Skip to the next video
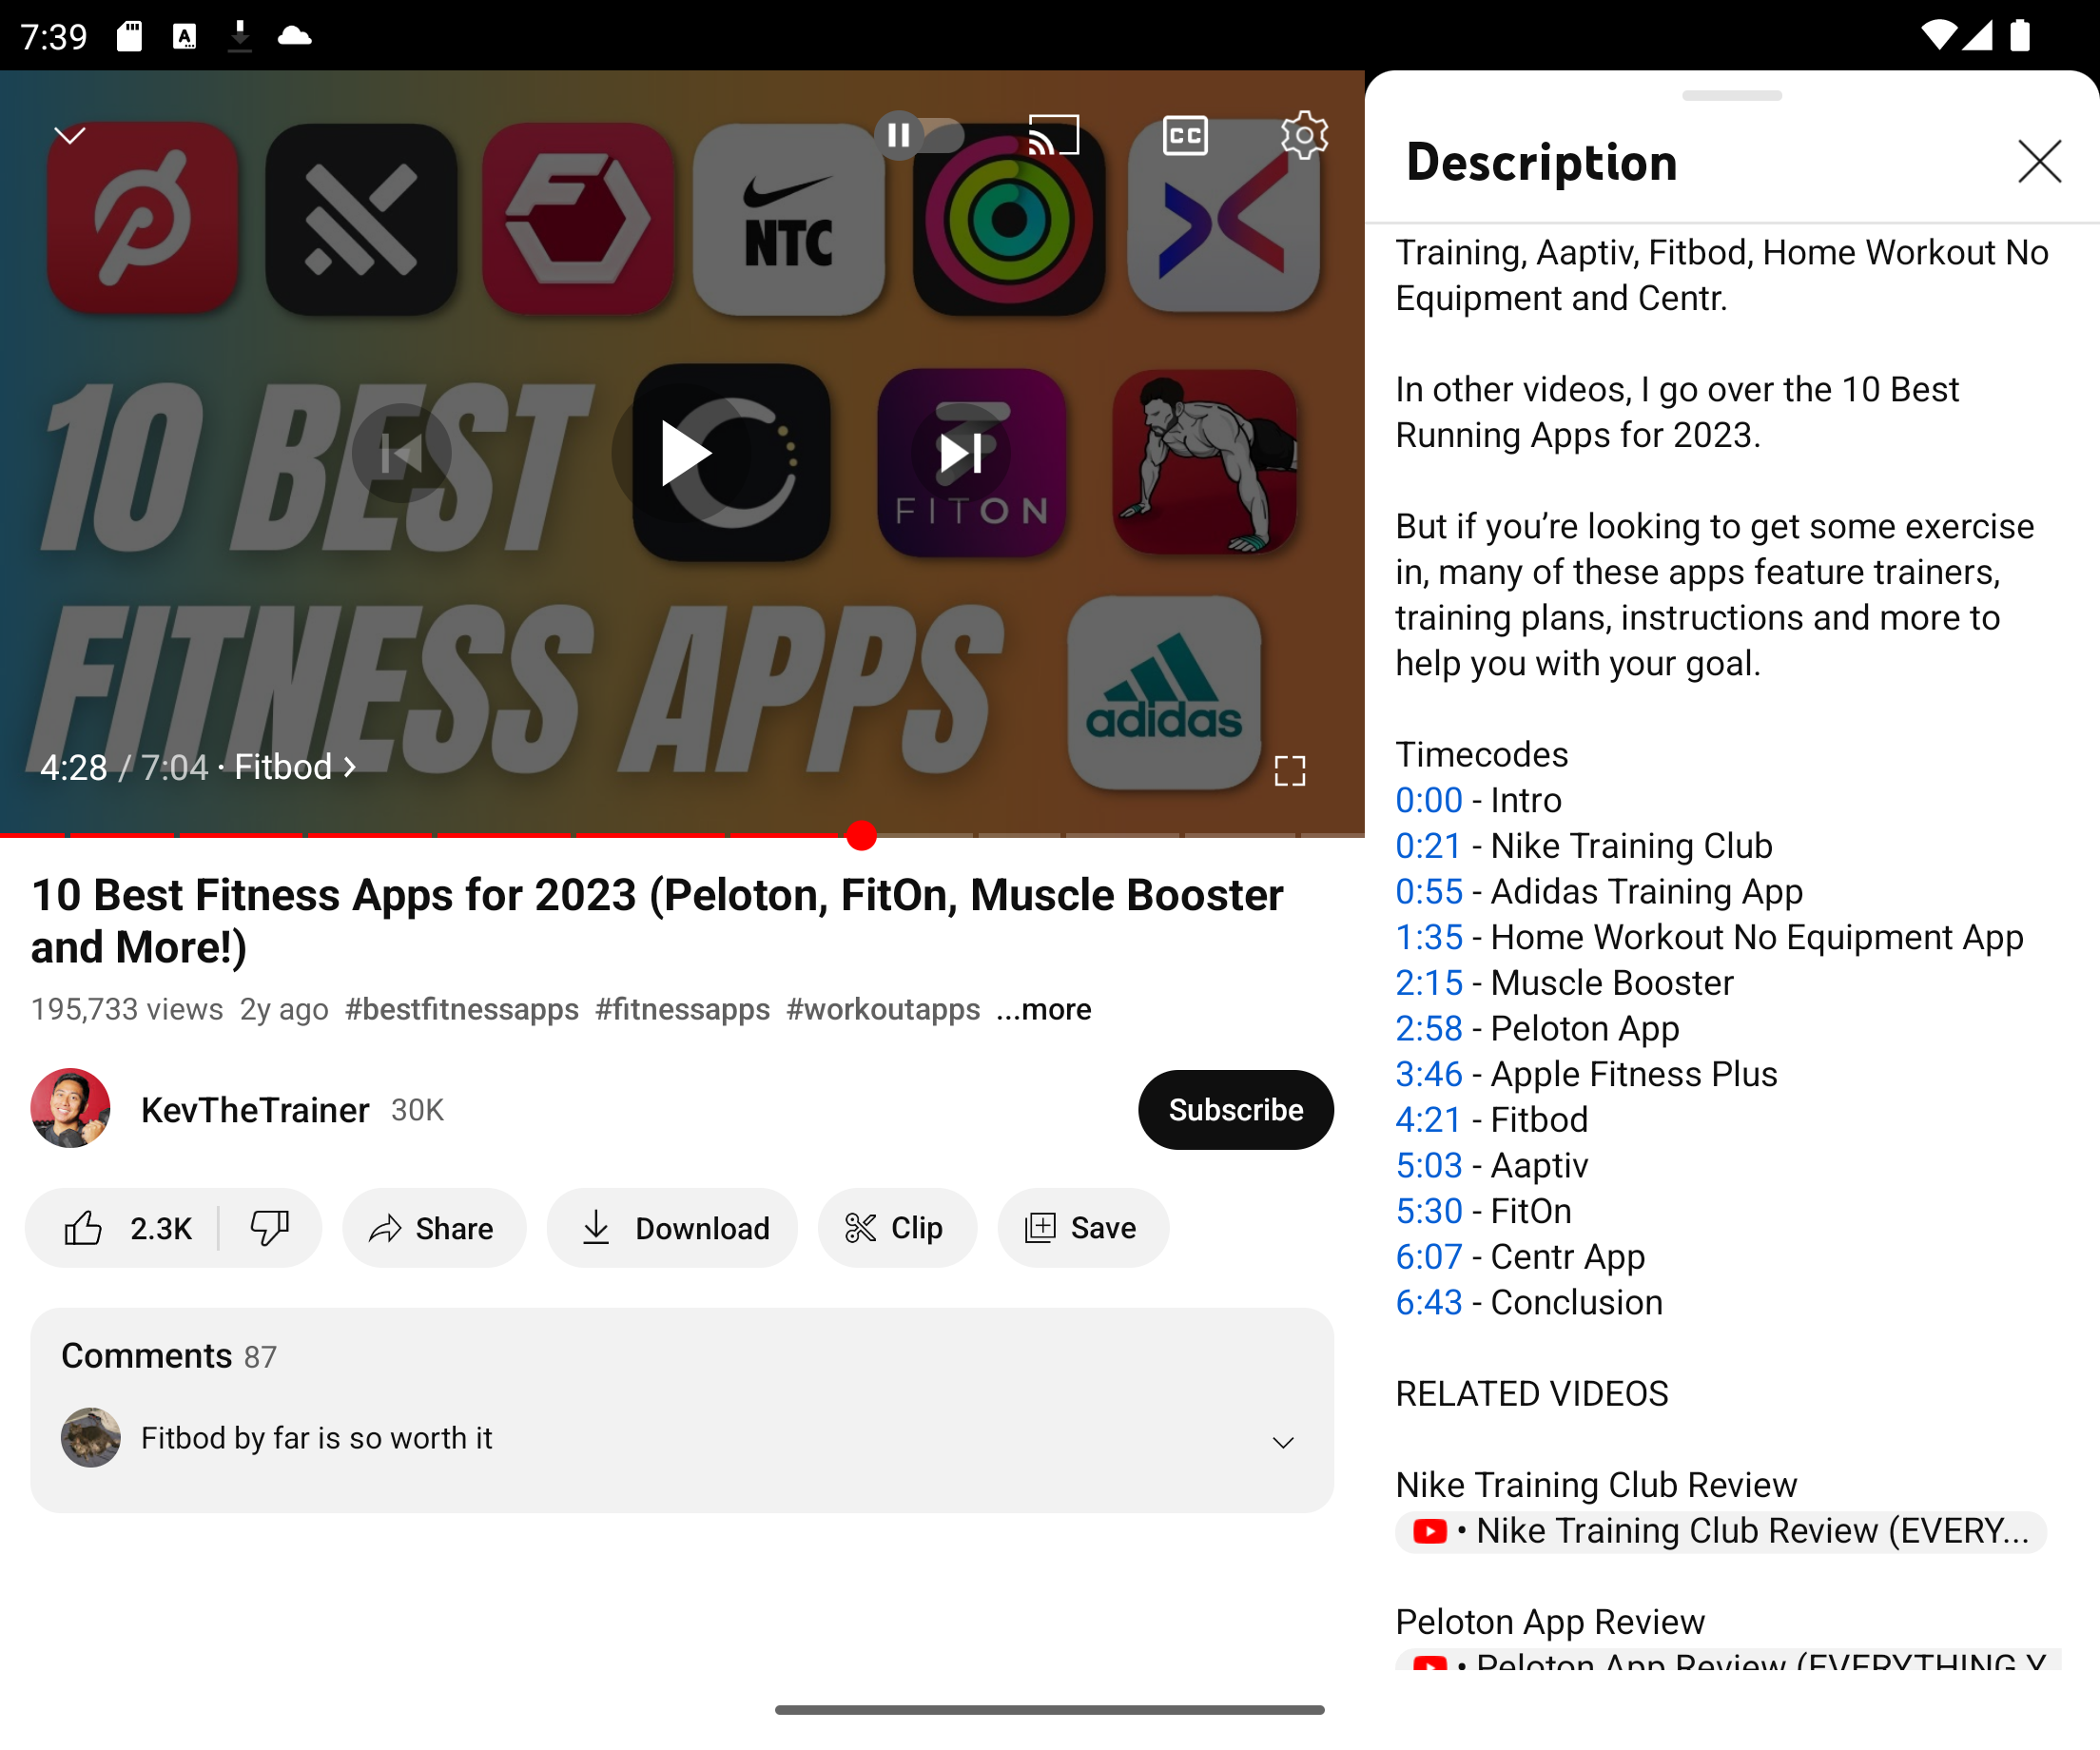Screen dimensions: 2100x1750 960,454
